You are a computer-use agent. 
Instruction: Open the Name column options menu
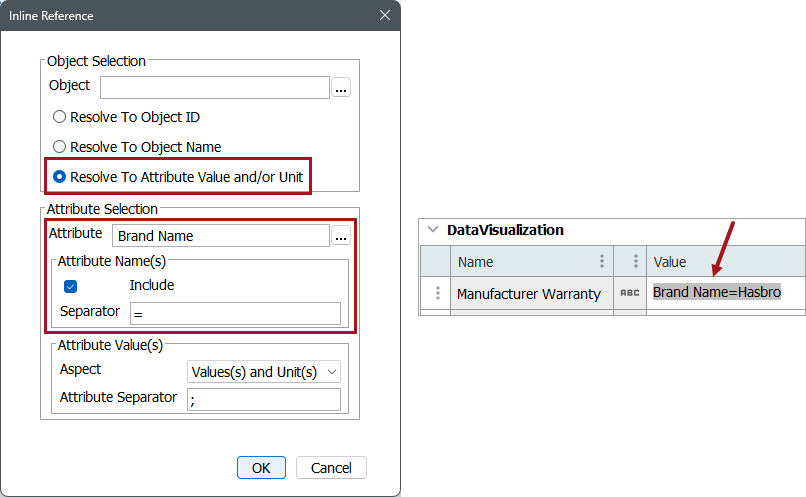[601, 261]
